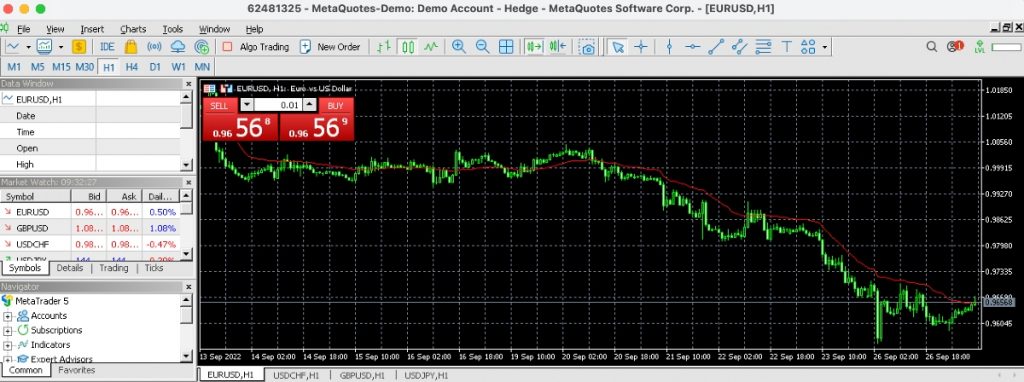Open the Signals broadcast icon
Image resolution: width=1024 pixels, height=382 pixels.
[154, 46]
